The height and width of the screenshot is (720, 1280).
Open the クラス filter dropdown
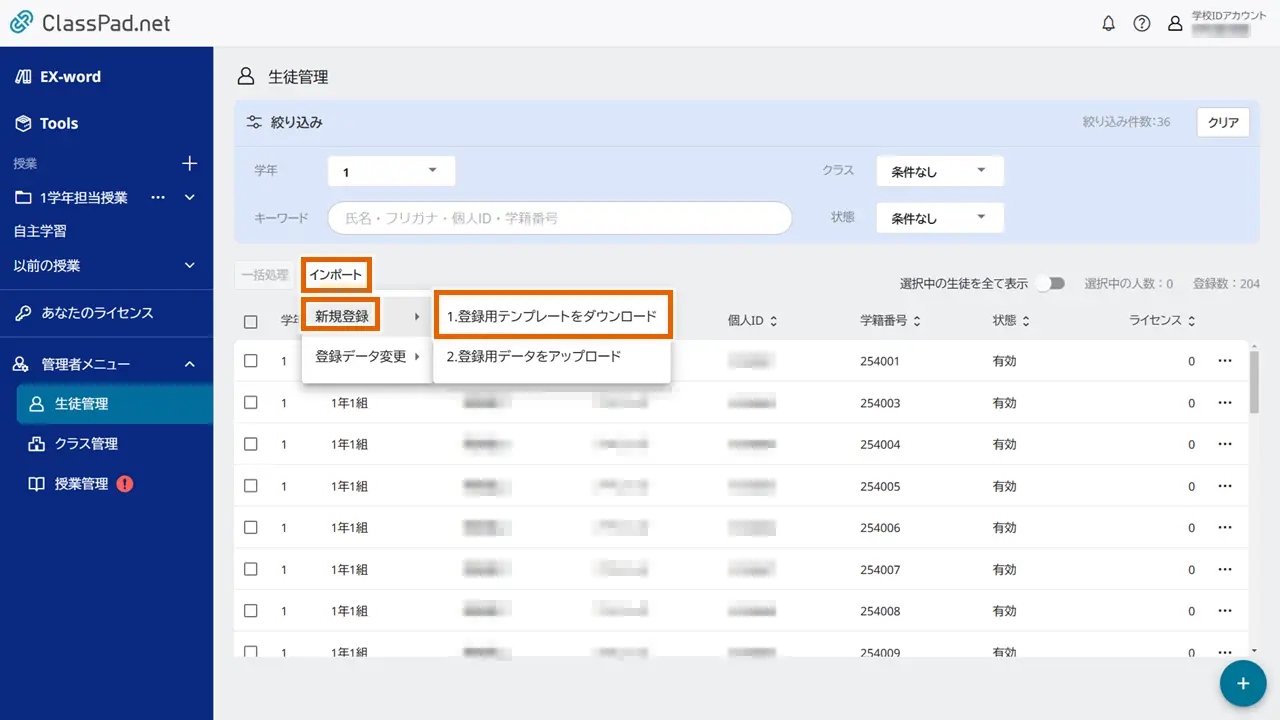pyautogui.click(x=939, y=171)
